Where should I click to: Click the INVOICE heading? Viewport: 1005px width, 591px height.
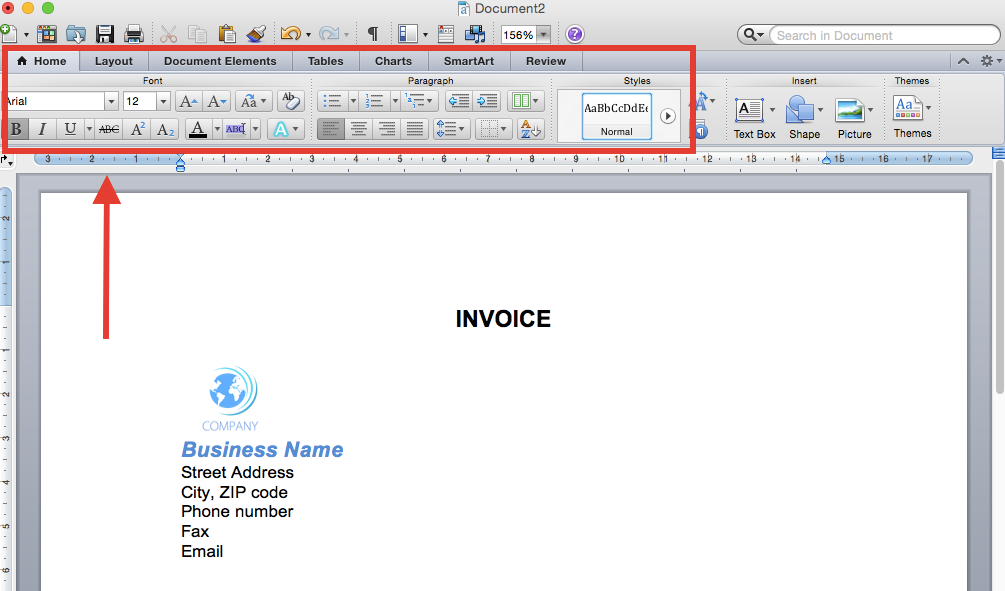[x=503, y=319]
